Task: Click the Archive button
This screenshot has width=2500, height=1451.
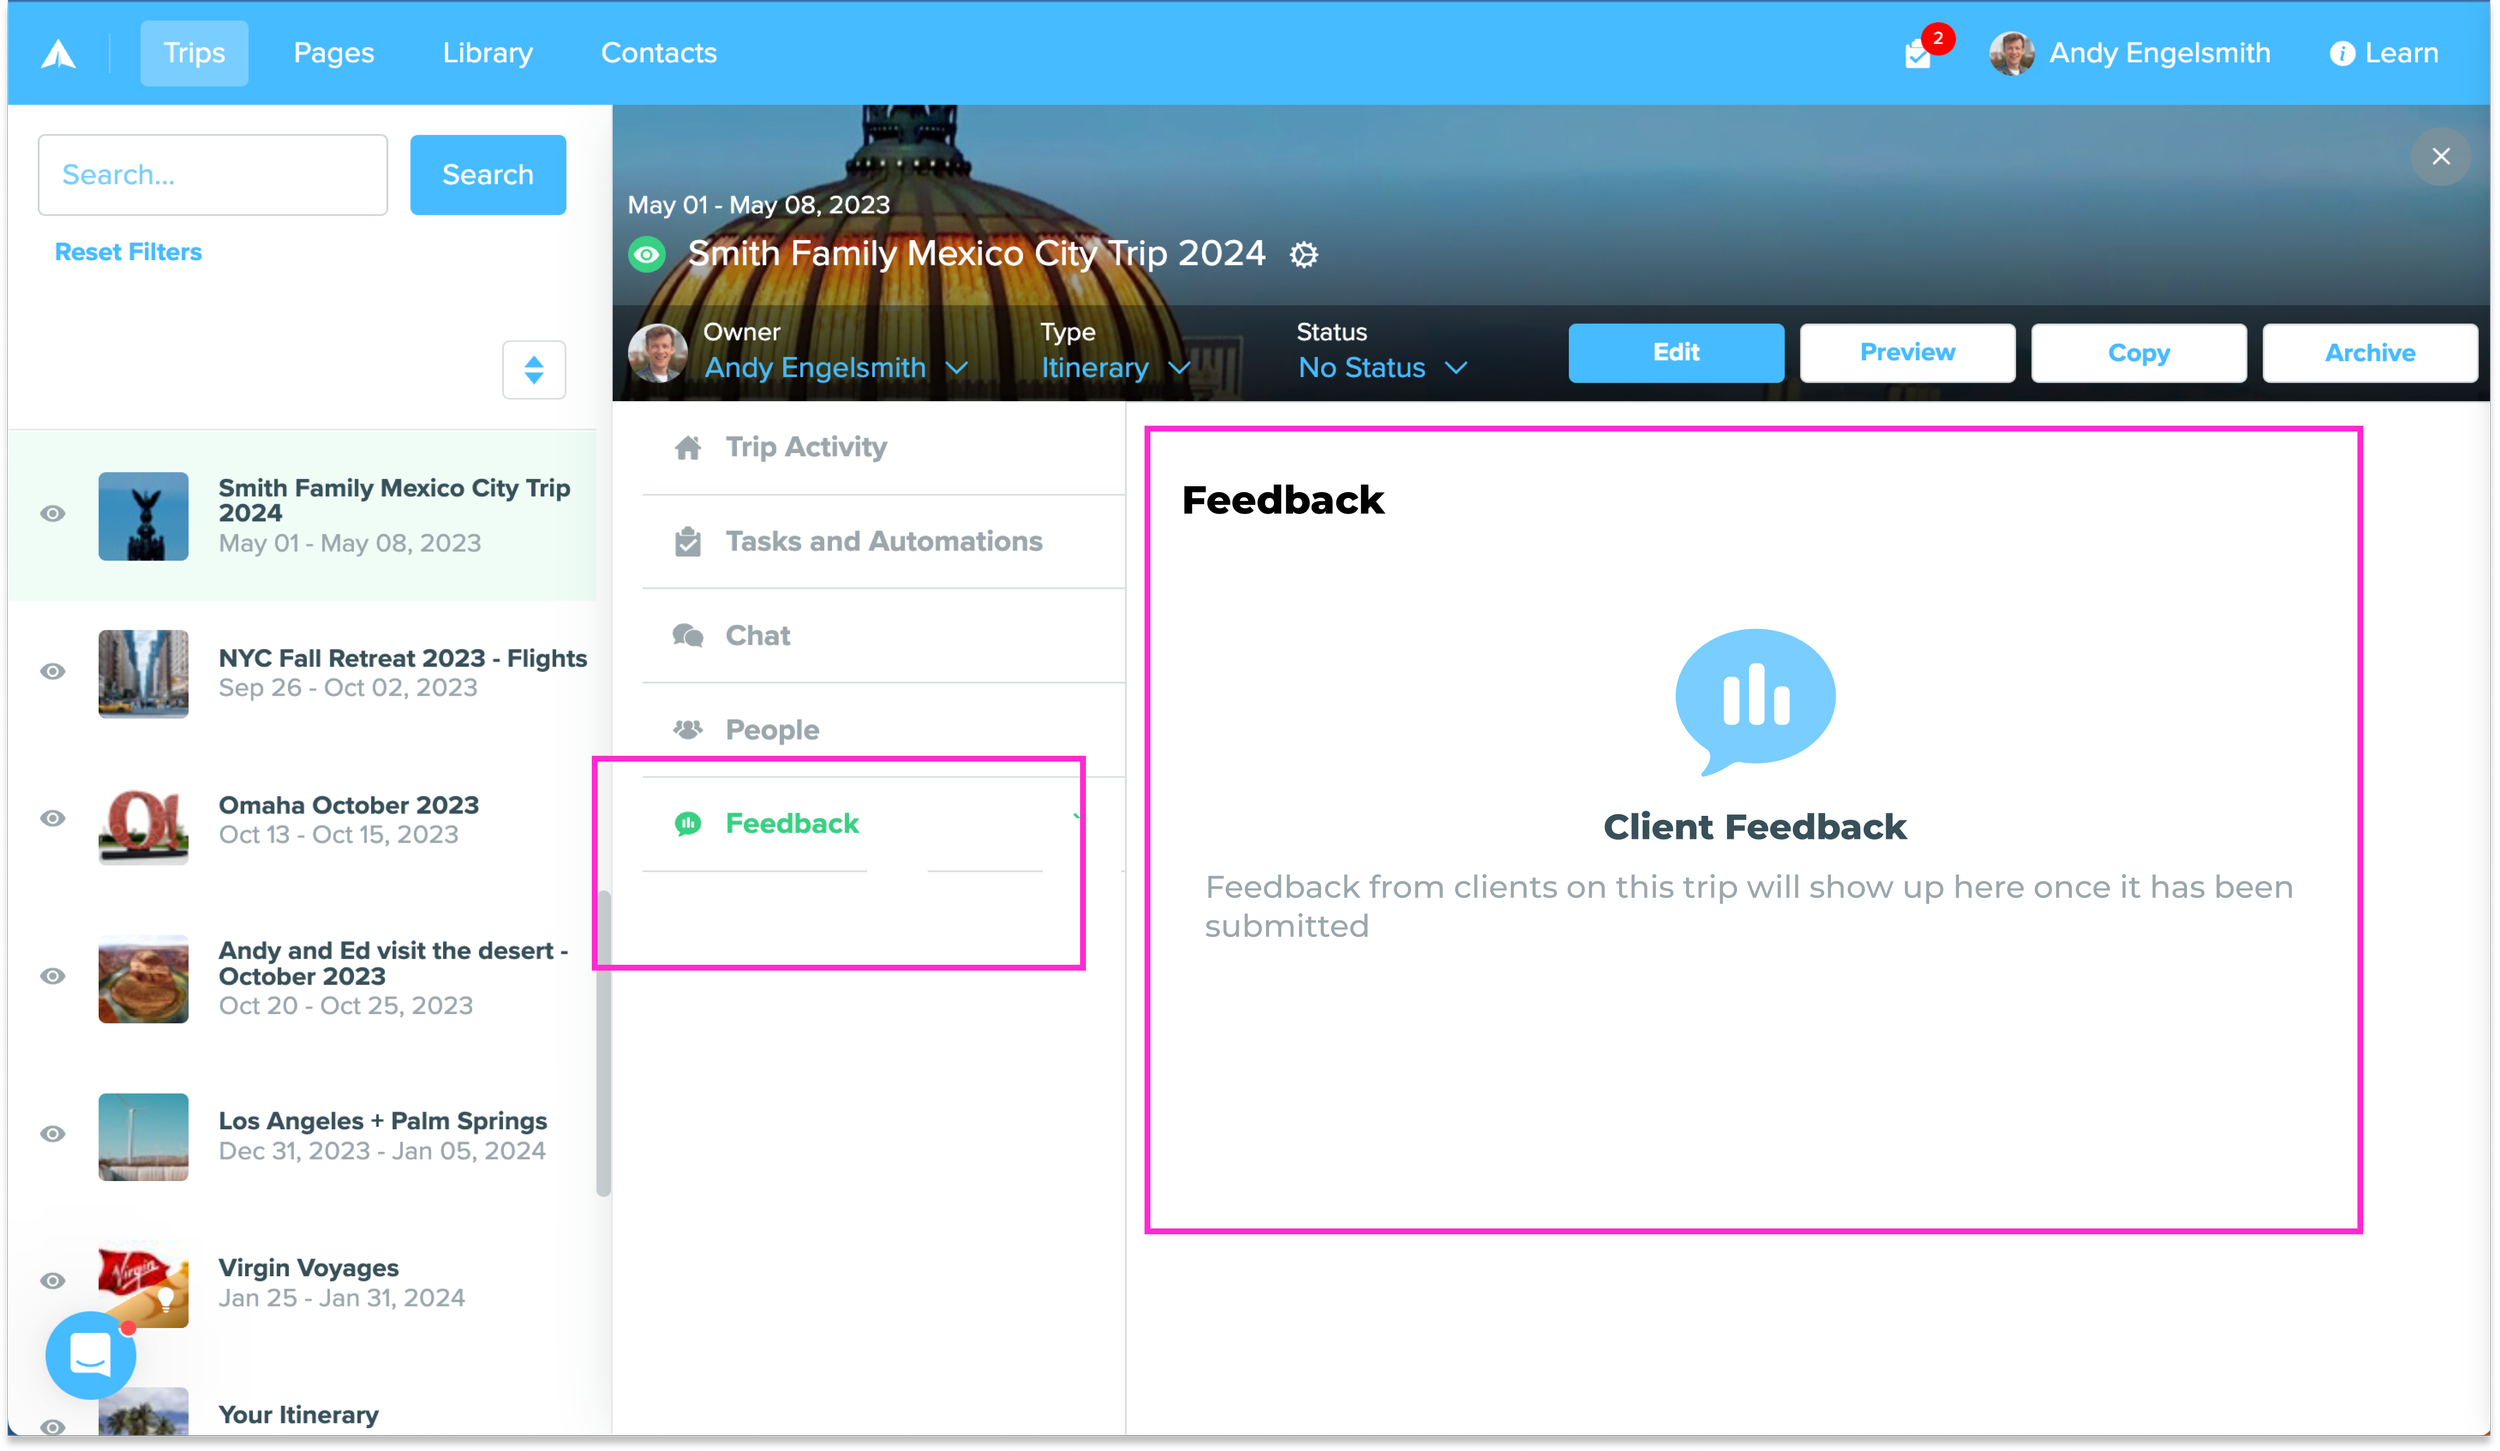Action: click(2369, 353)
